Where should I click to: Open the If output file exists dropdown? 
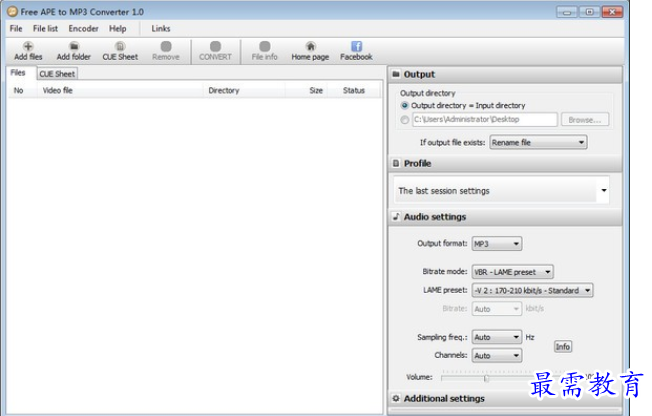(x=538, y=142)
